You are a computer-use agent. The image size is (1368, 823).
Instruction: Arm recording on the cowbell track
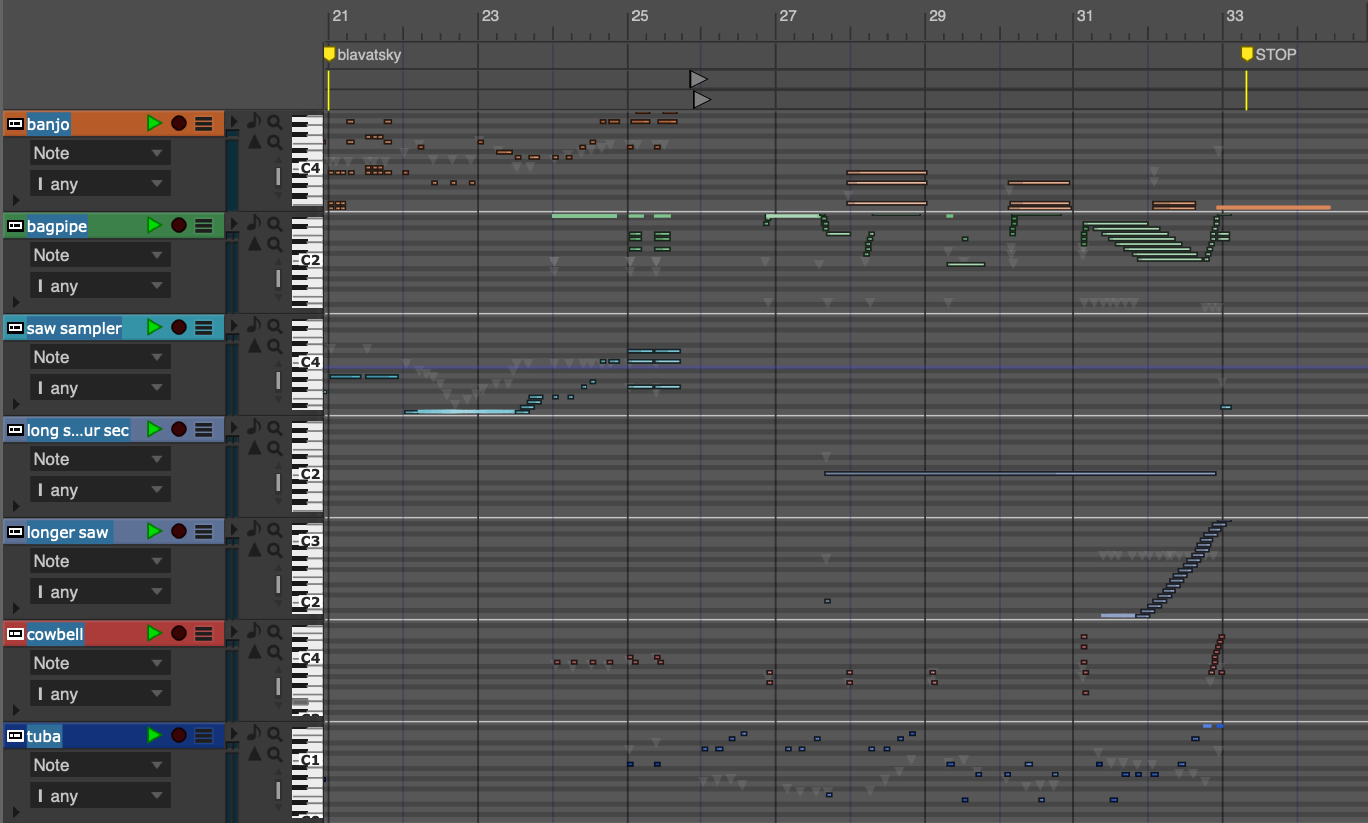click(x=179, y=633)
